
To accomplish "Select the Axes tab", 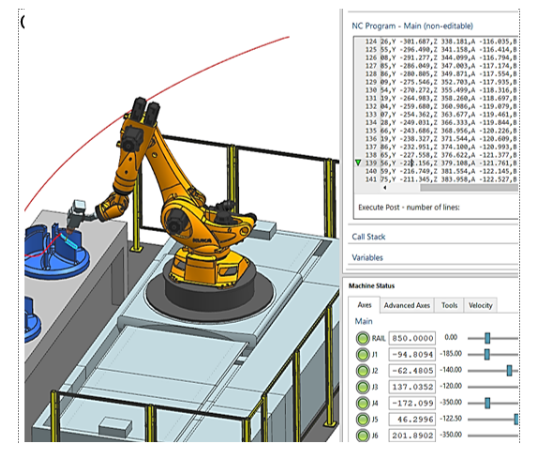I will click(364, 305).
